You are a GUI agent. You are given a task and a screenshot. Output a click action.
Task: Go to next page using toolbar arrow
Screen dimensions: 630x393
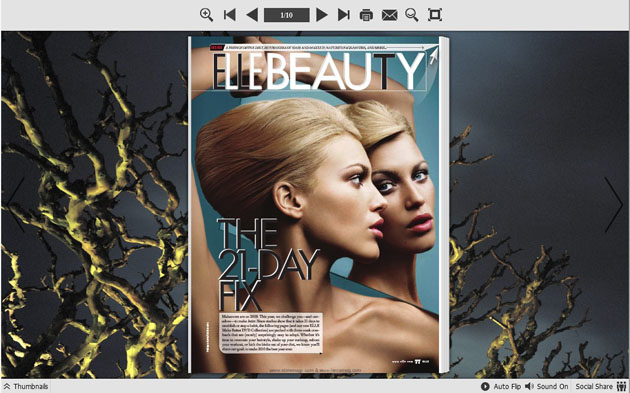click(321, 15)
